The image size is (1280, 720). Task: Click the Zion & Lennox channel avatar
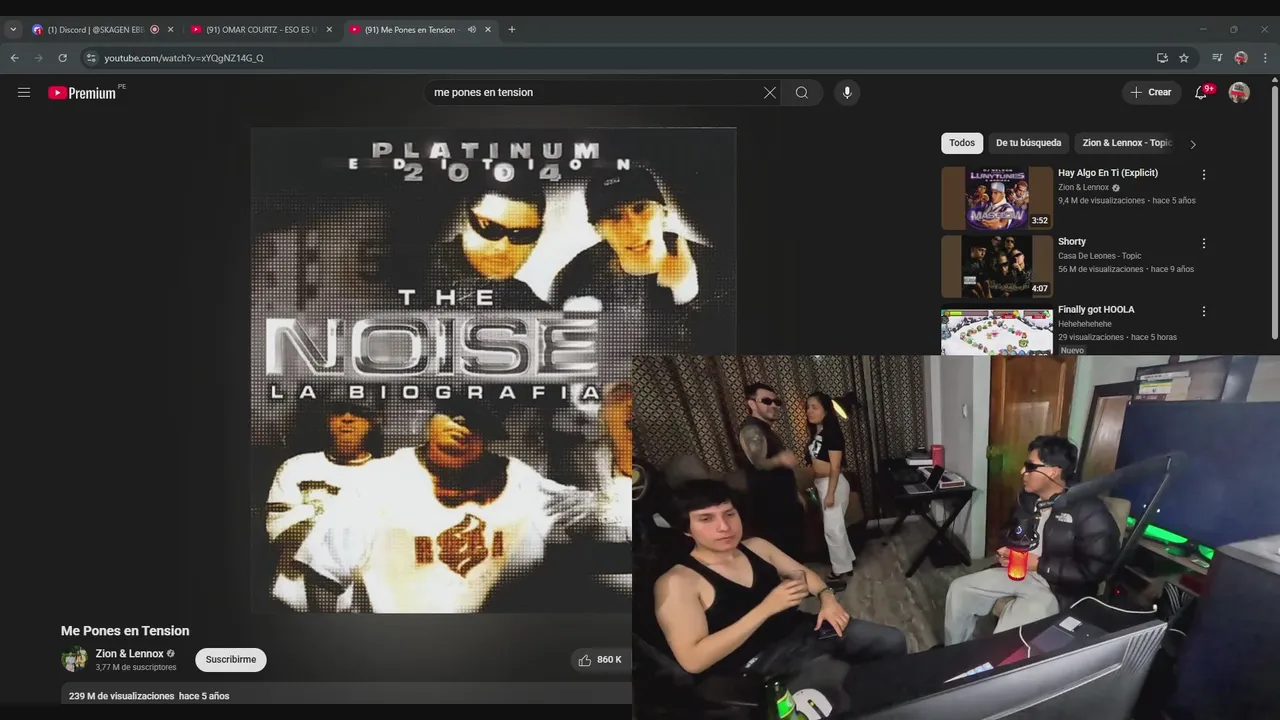pyautogui.click(x=74, y=659)
